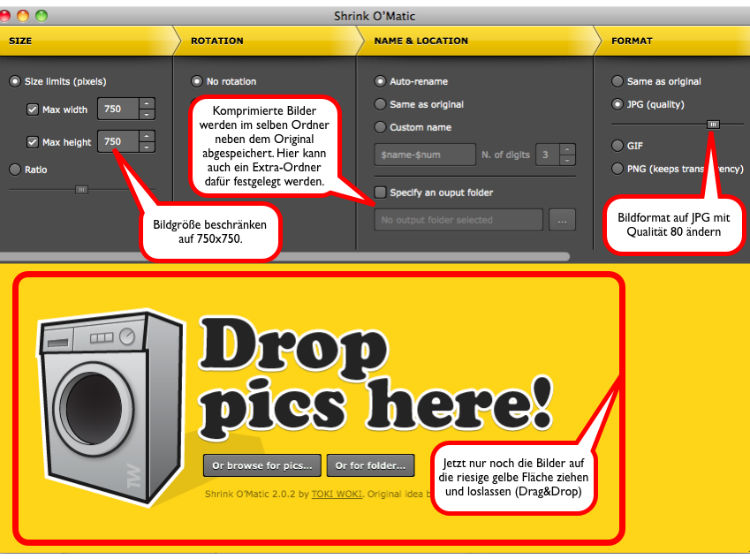Click the Max height value field

point(118,142)
